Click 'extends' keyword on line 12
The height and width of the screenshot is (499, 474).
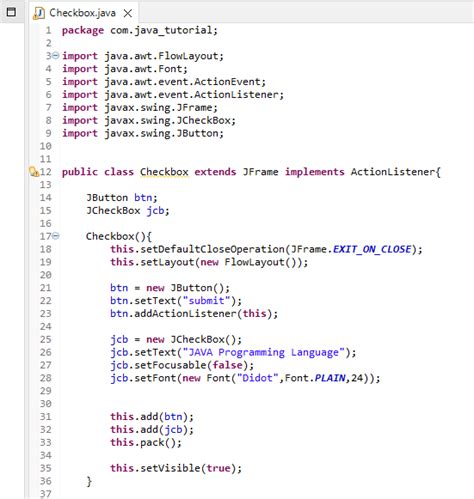(215, 172)
